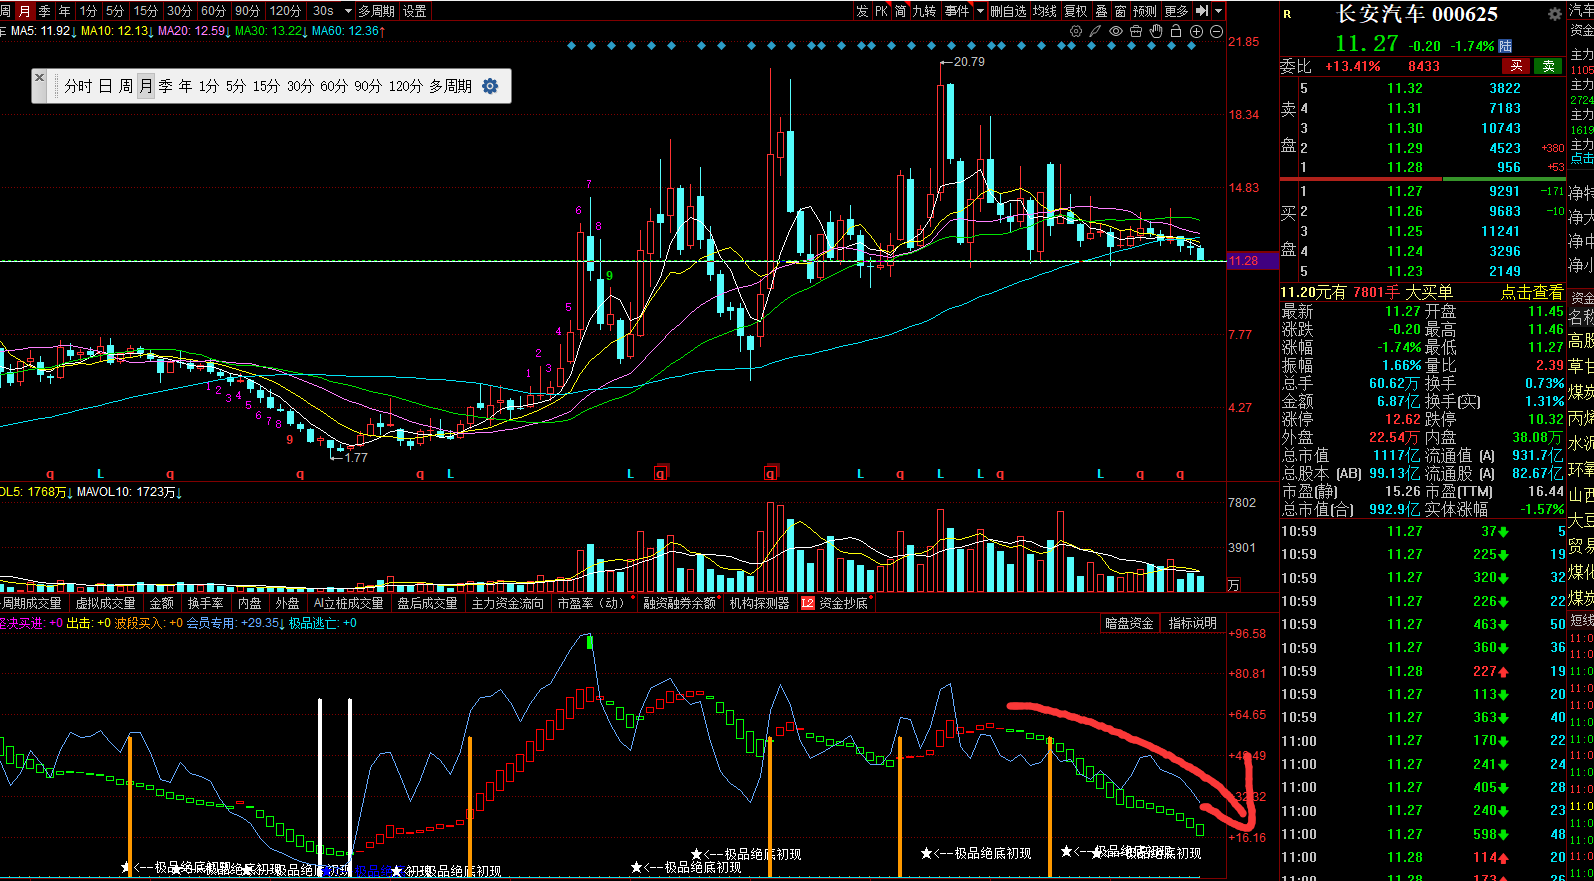This screenshot has width=1594, height=881.
Task: Select 月 period in top period bar
Action: (25, 11)
